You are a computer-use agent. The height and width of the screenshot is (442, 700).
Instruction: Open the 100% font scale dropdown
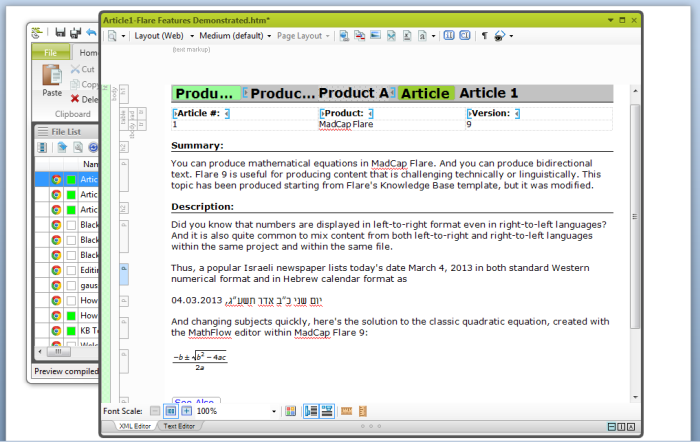pyautogui.click(x=274, y=412)
